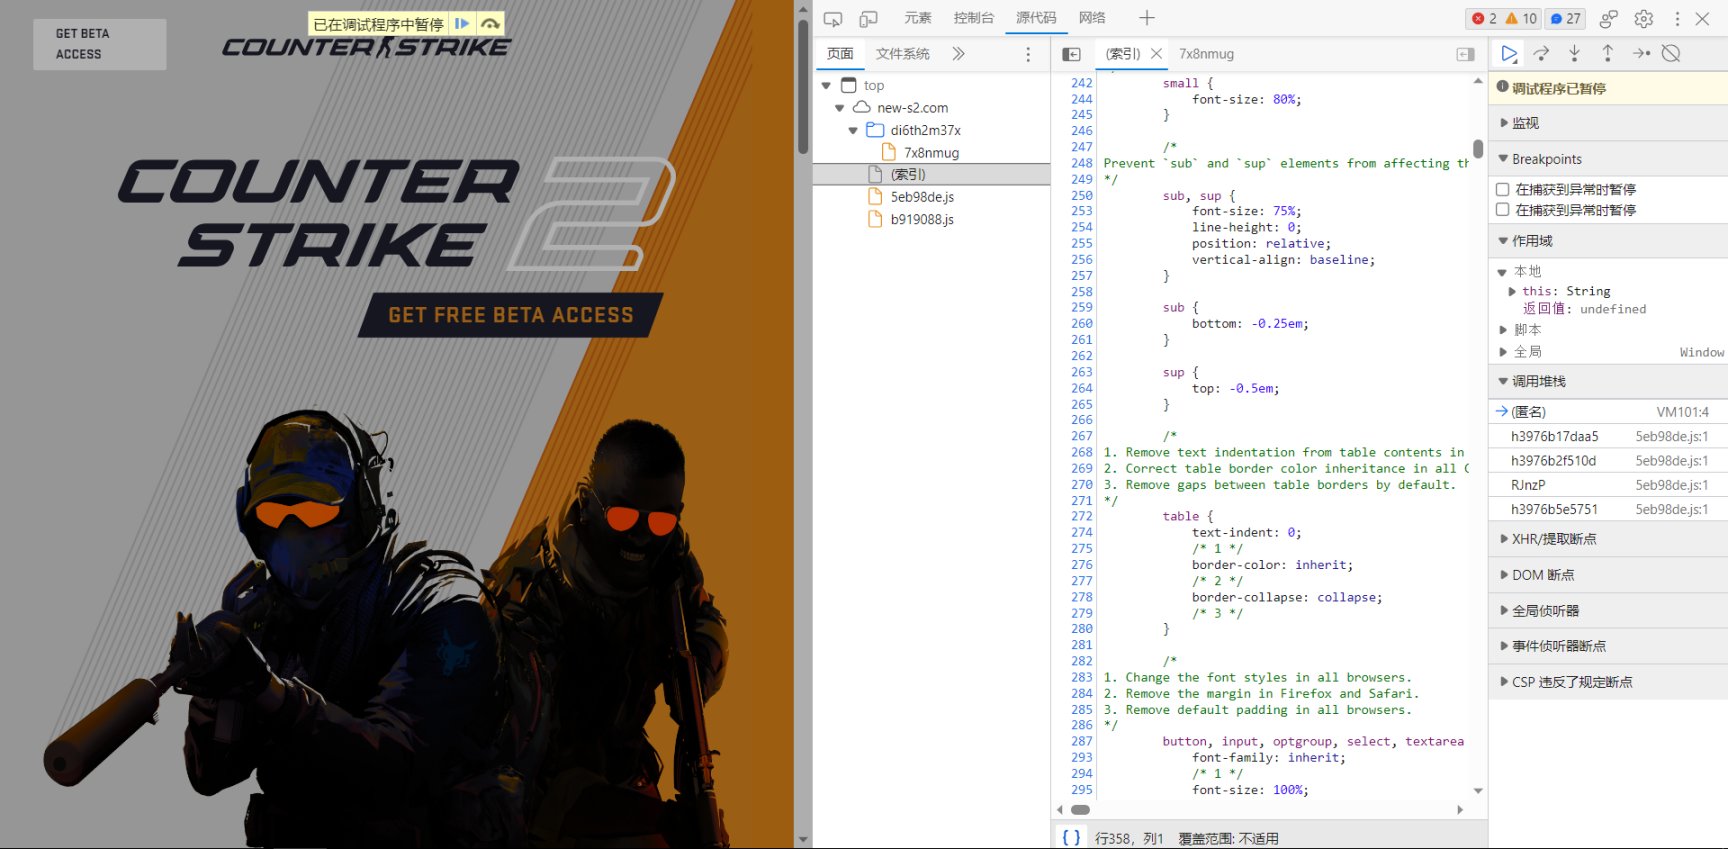Add a new DevTools tool tab
Image resolution: width=1728 pixels, height=849 pixels.
coord(1147,18)
